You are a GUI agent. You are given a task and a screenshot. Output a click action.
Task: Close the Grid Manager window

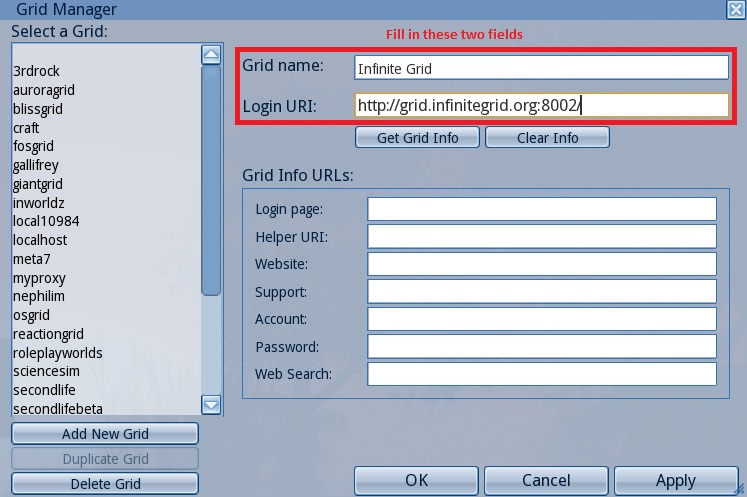(x=735, y=9)
